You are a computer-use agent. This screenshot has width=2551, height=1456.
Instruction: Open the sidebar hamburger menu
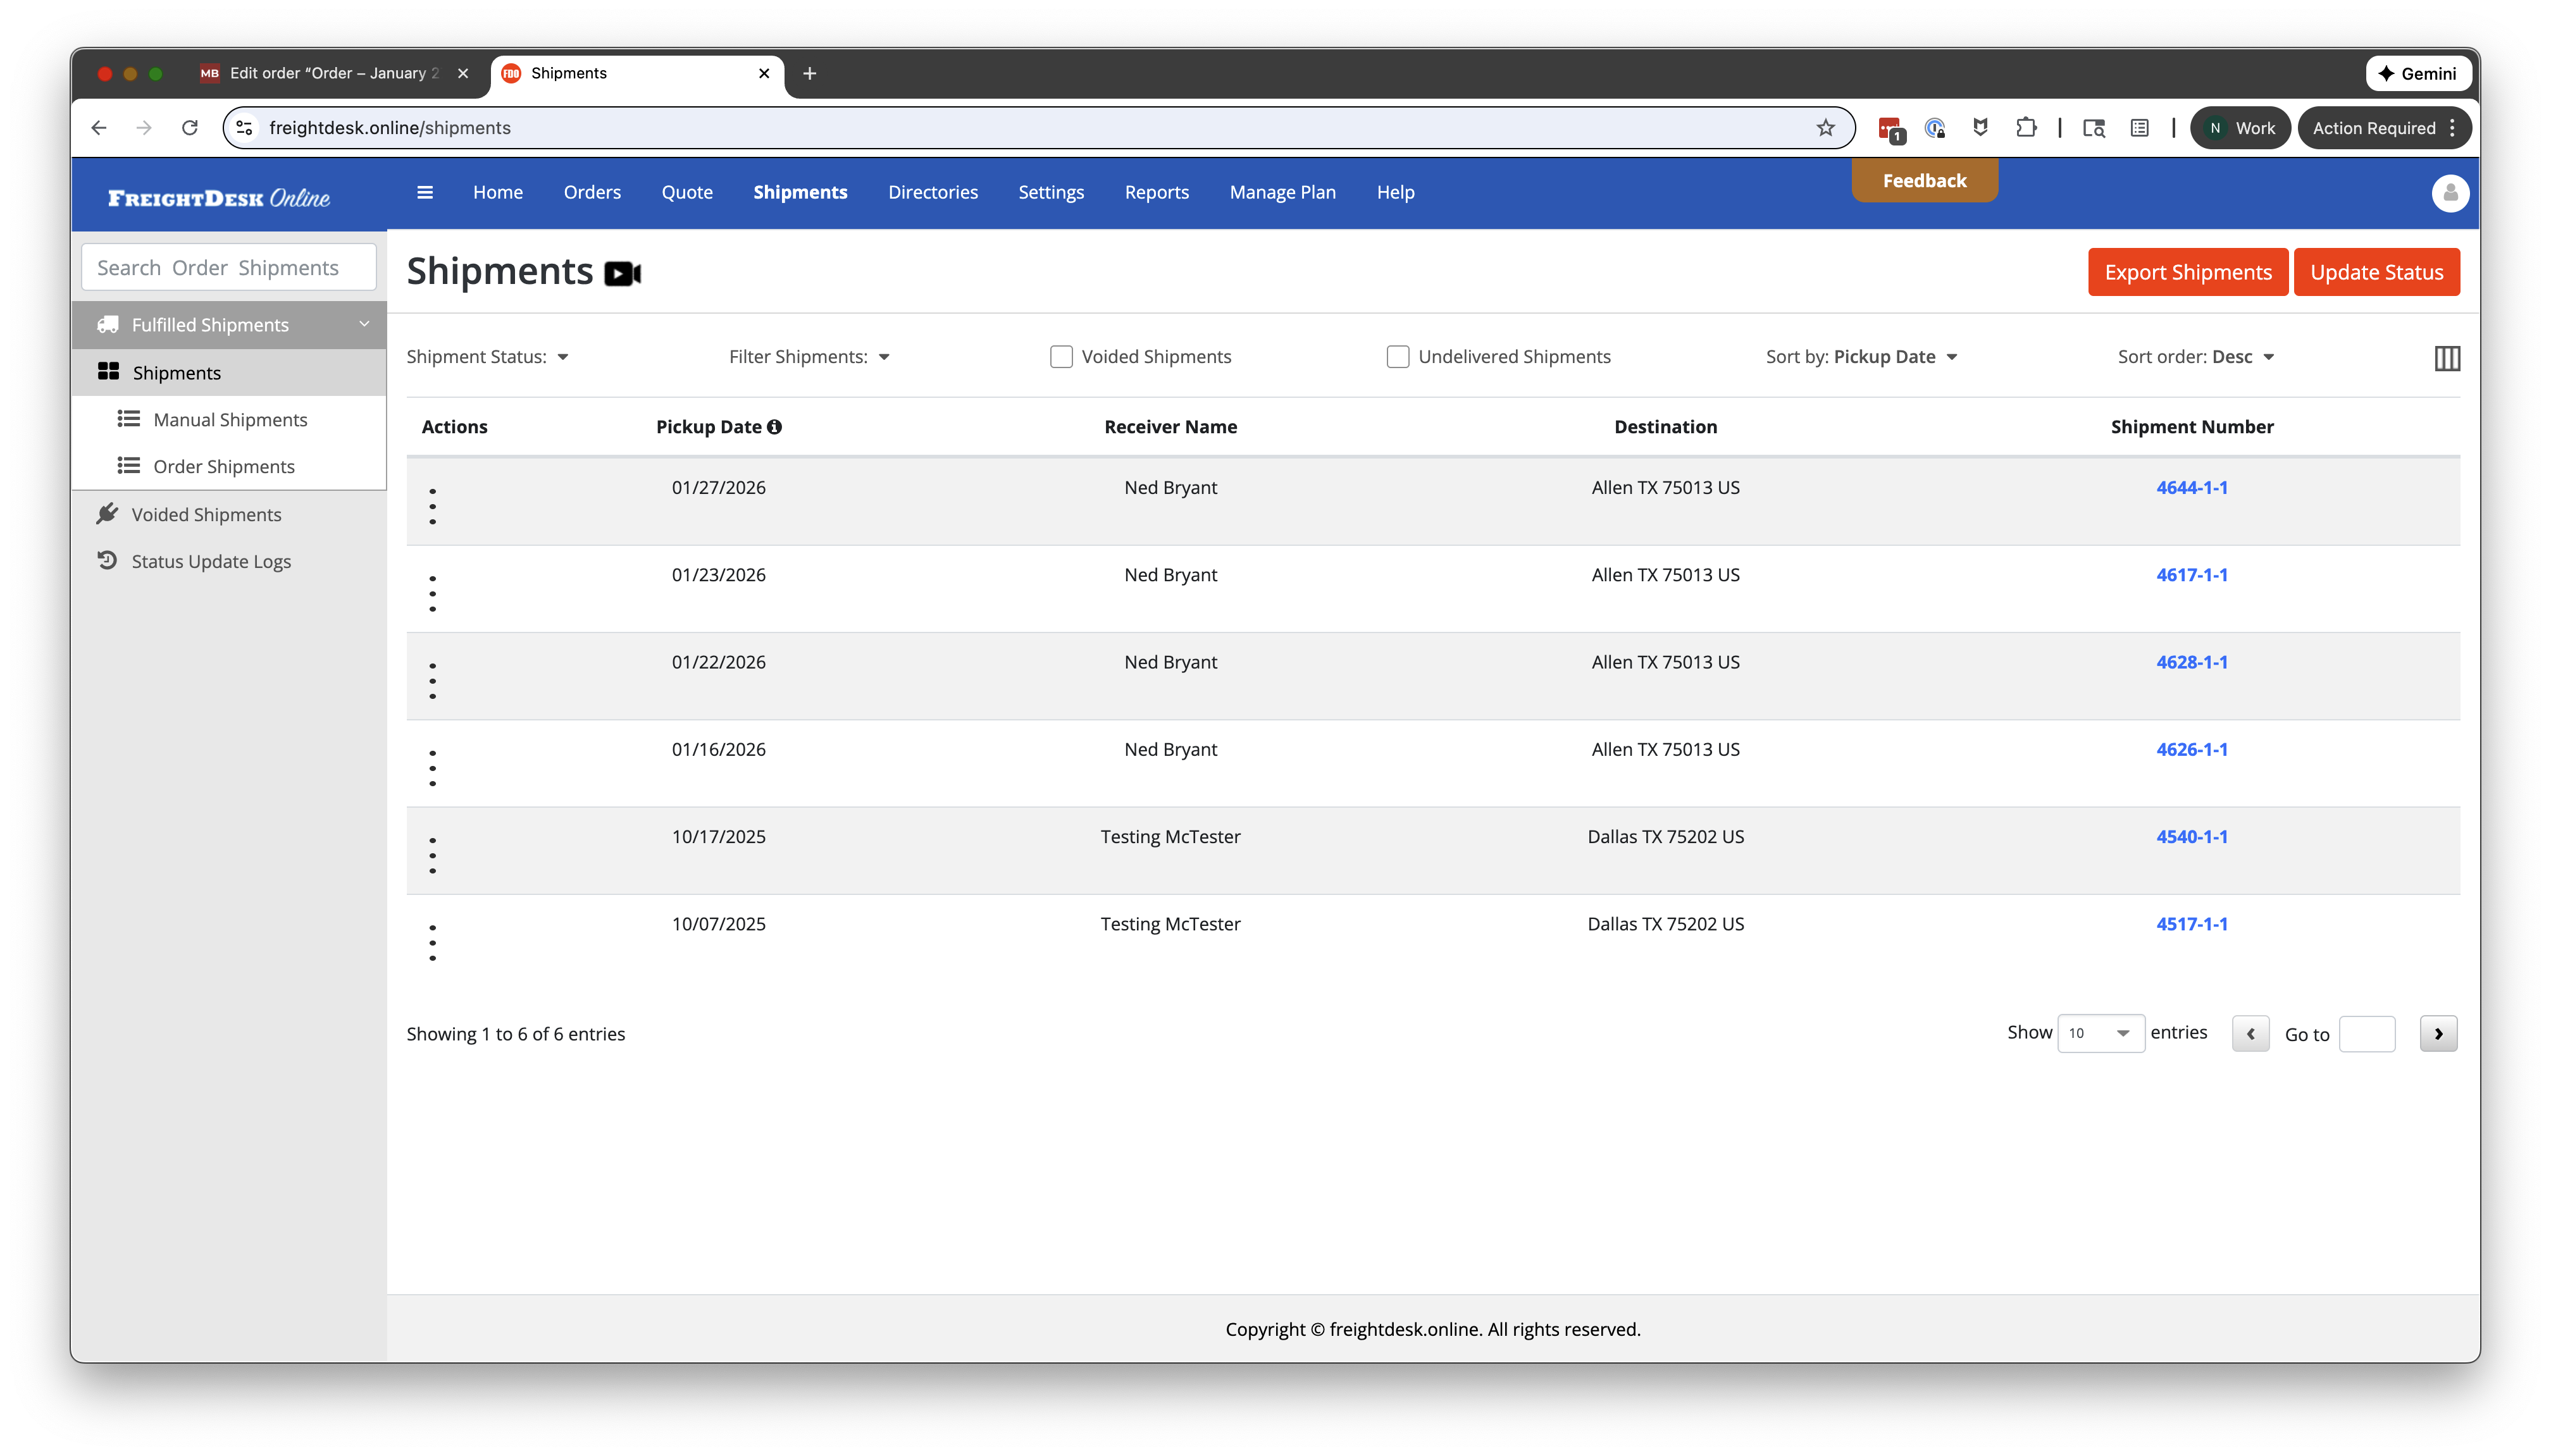[x=424, y=192]
